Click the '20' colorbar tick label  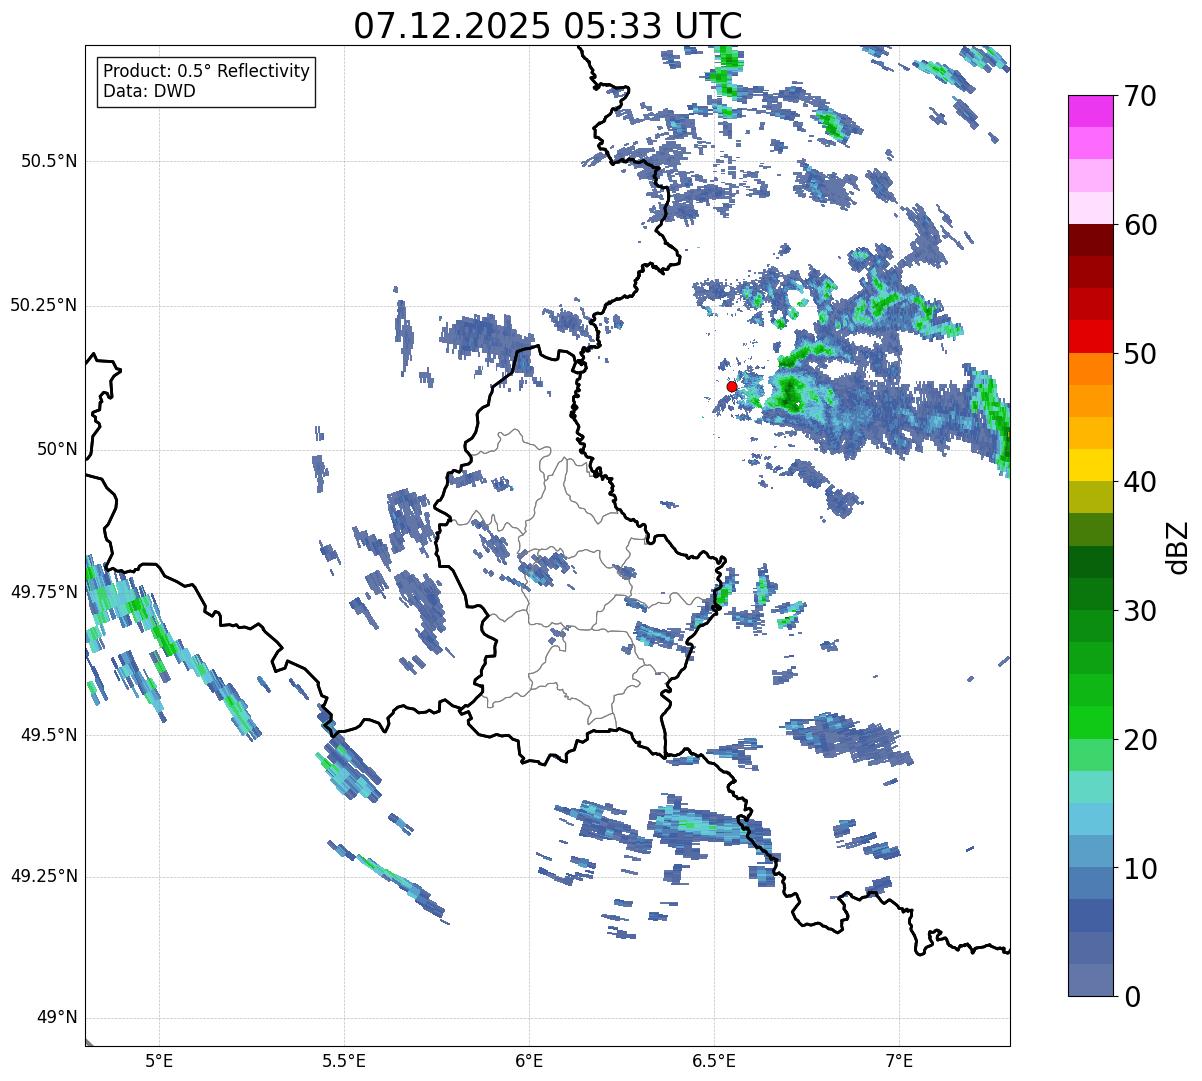pyautogui.click(x=1140, y=740)
